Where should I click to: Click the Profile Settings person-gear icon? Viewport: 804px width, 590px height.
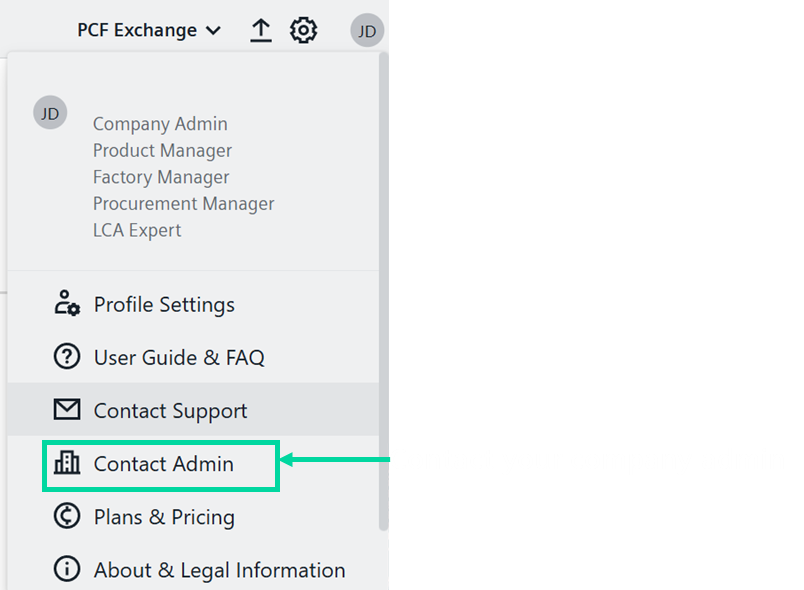(x=67, y=304)
